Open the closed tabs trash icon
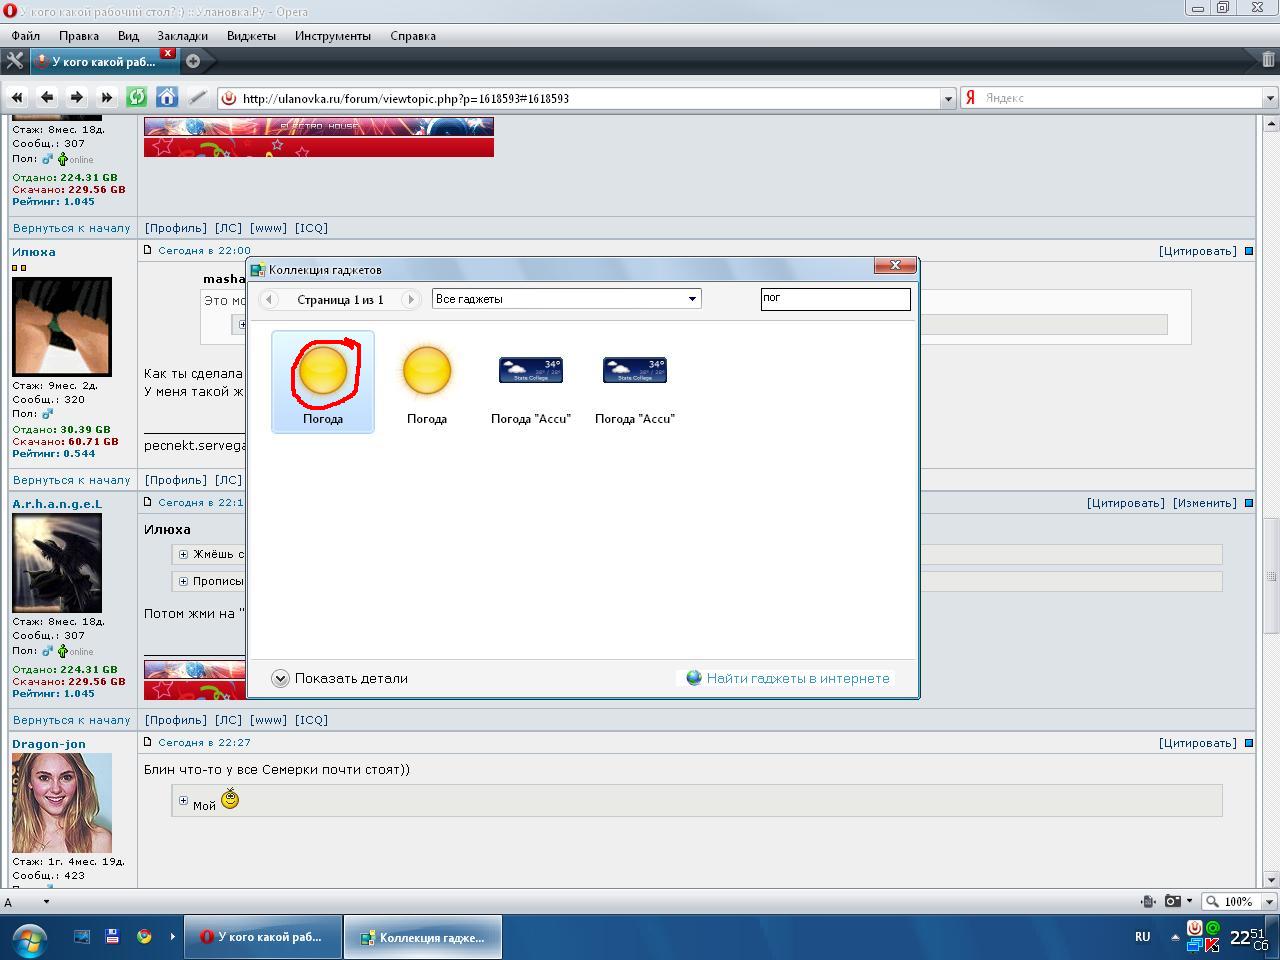1280x960 pixels. click(x=1268, y=61)
